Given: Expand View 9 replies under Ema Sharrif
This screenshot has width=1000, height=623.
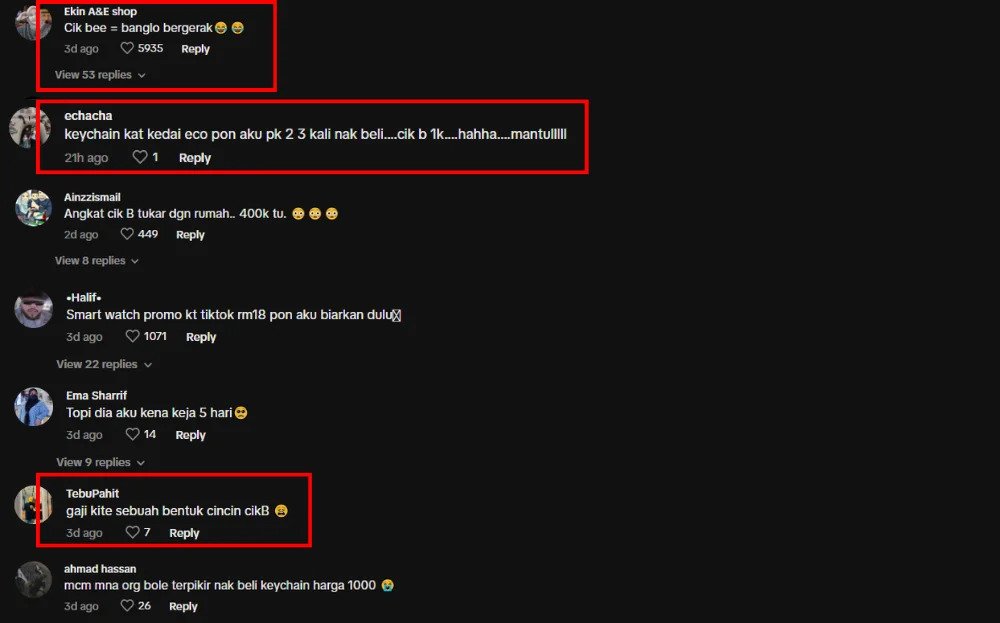Looking at the screenshot, I should (x=101, y=462).
